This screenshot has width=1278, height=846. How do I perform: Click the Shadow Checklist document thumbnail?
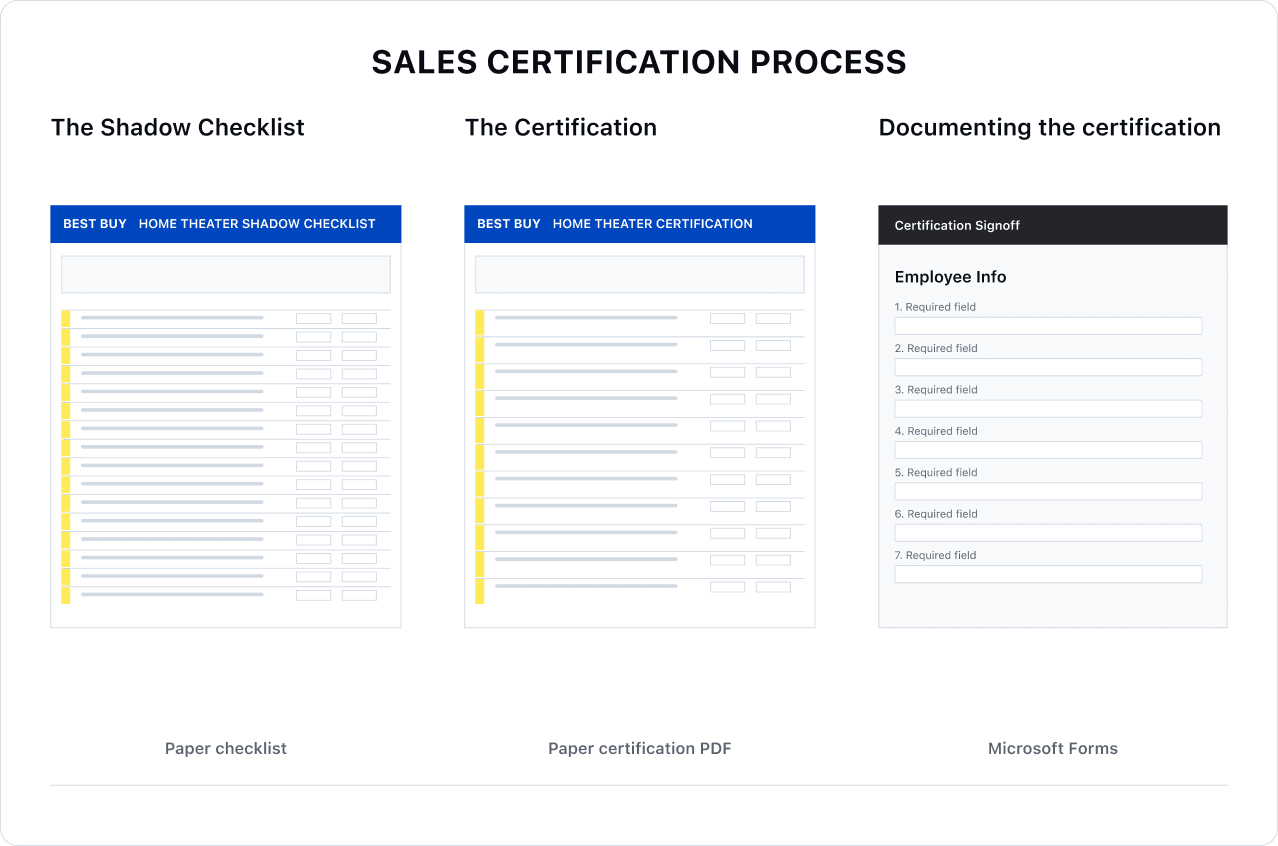coord(226,417)
